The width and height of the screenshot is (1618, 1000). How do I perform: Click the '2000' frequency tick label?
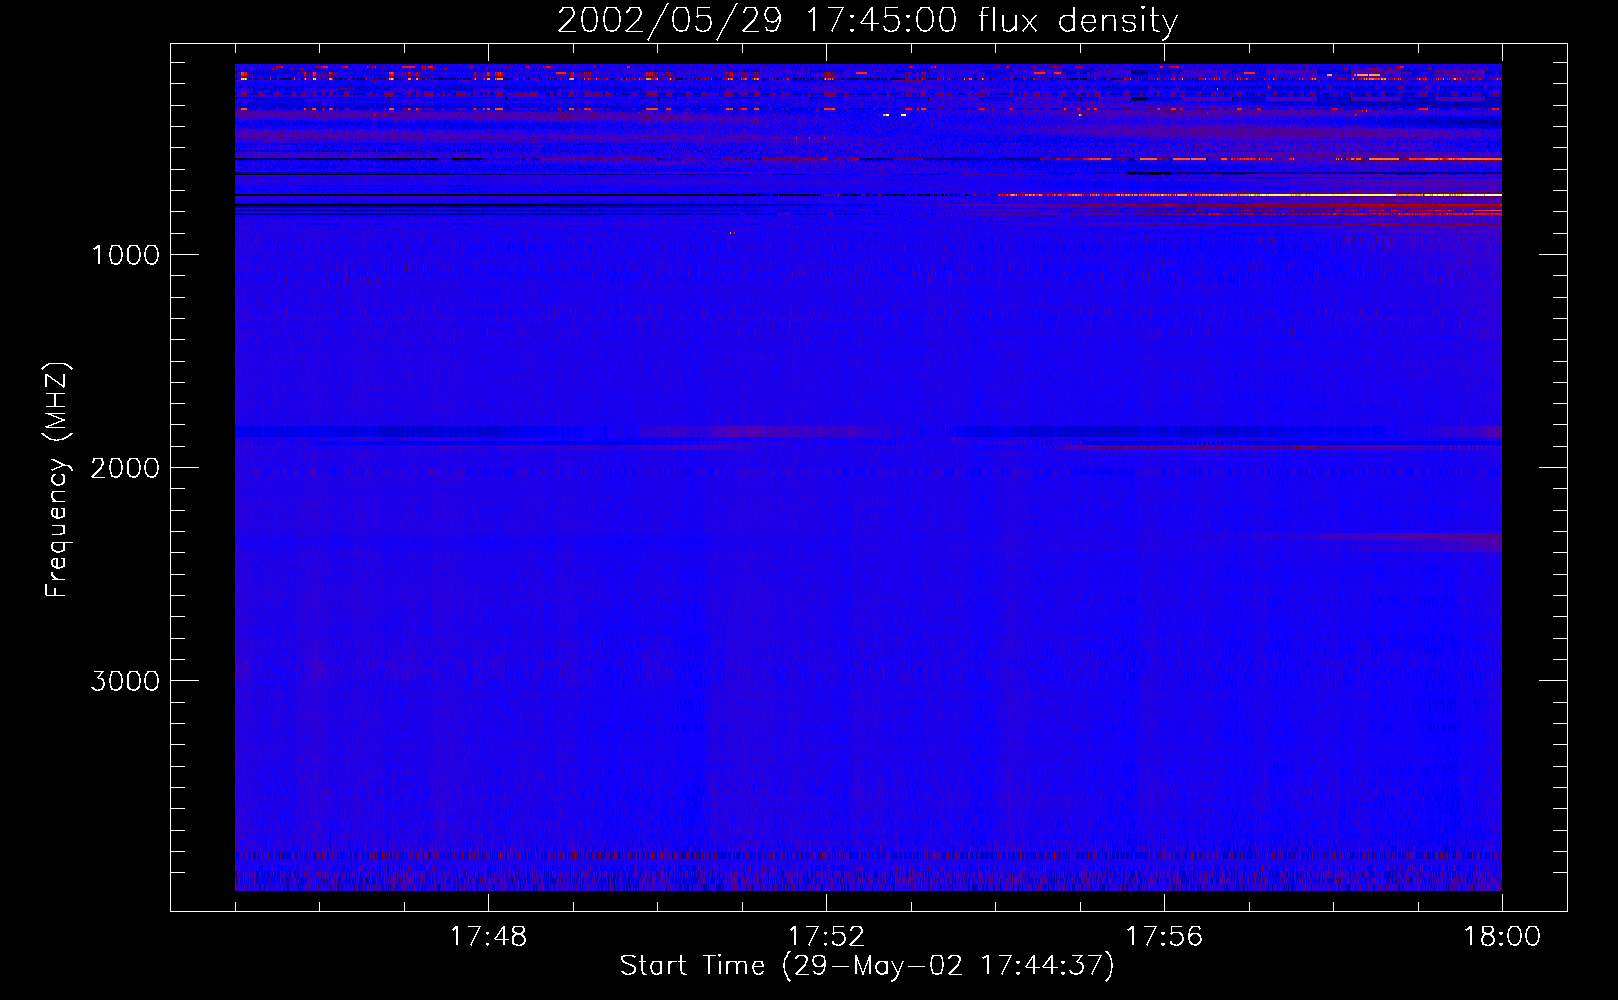tap(125, 468)
